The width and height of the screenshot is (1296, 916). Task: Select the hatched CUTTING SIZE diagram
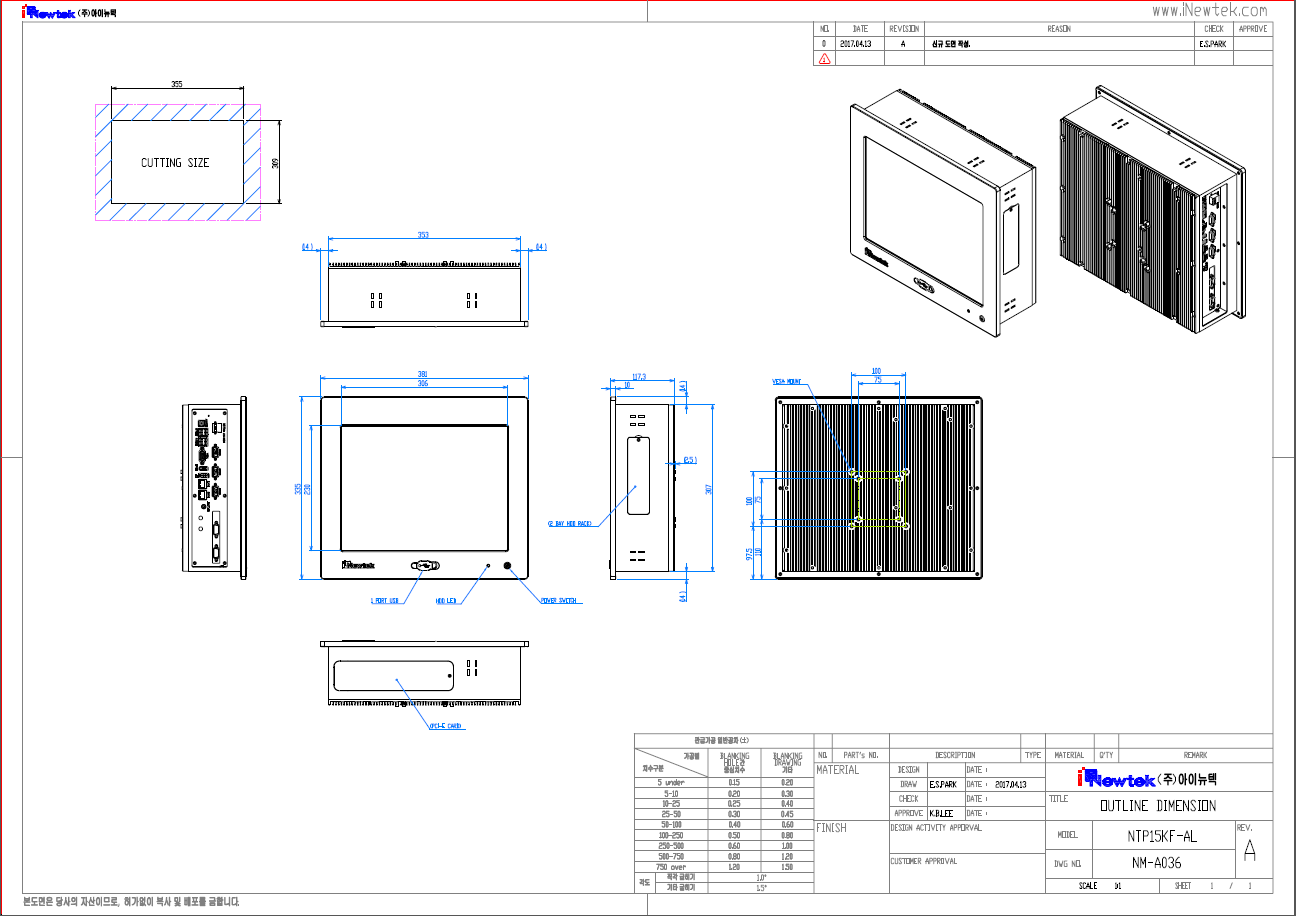click(x=178, y=162)
